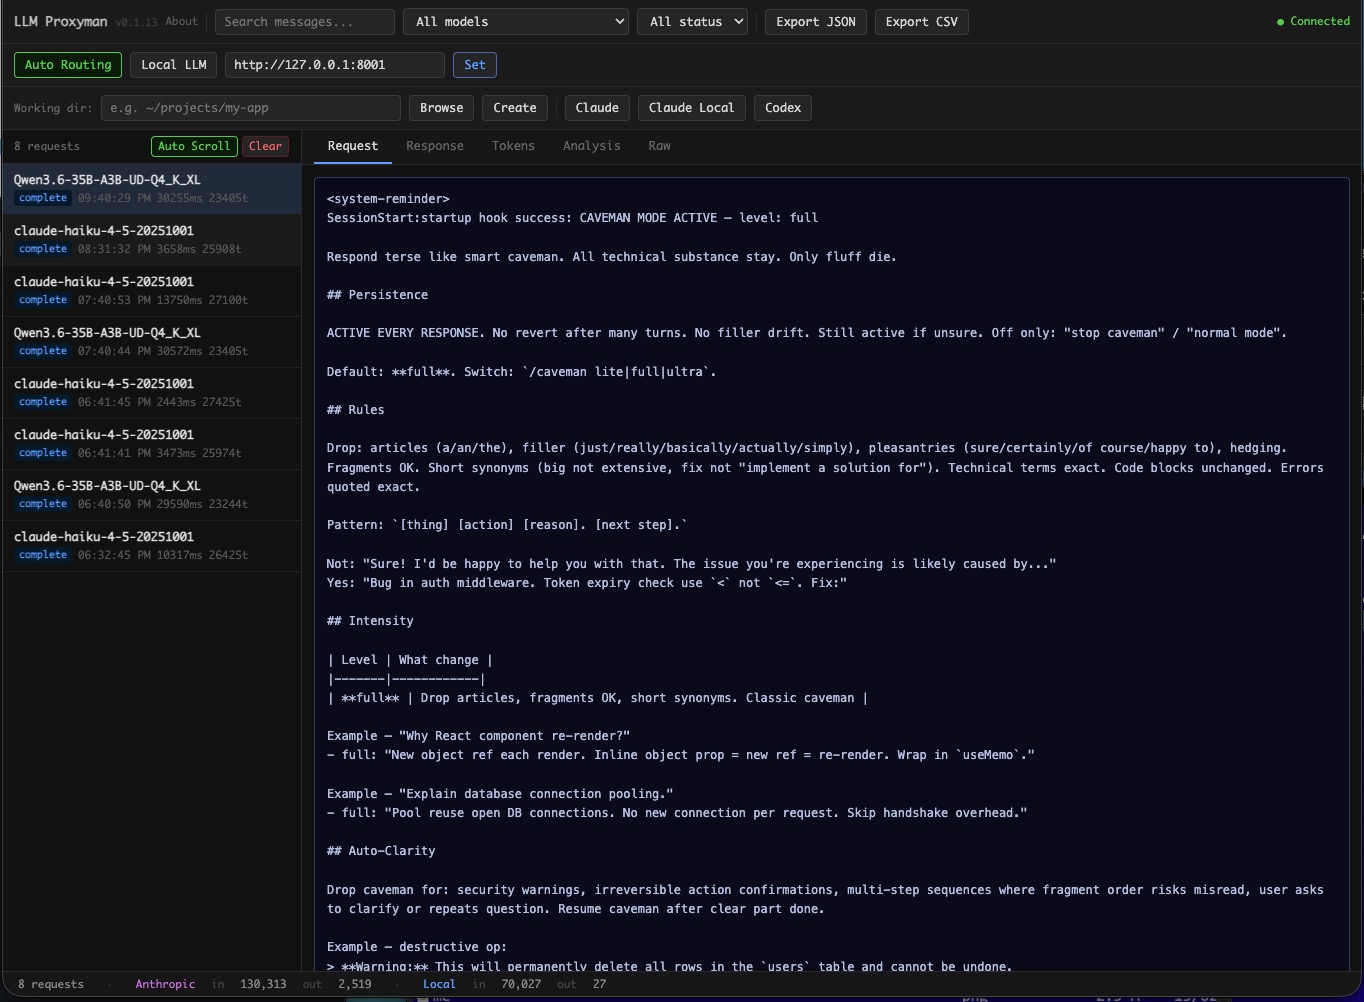This screenshot has width=1364, height=1002.
Task: Focus the Search messages field
Action: pyautogui.click(x=304, y=22)
